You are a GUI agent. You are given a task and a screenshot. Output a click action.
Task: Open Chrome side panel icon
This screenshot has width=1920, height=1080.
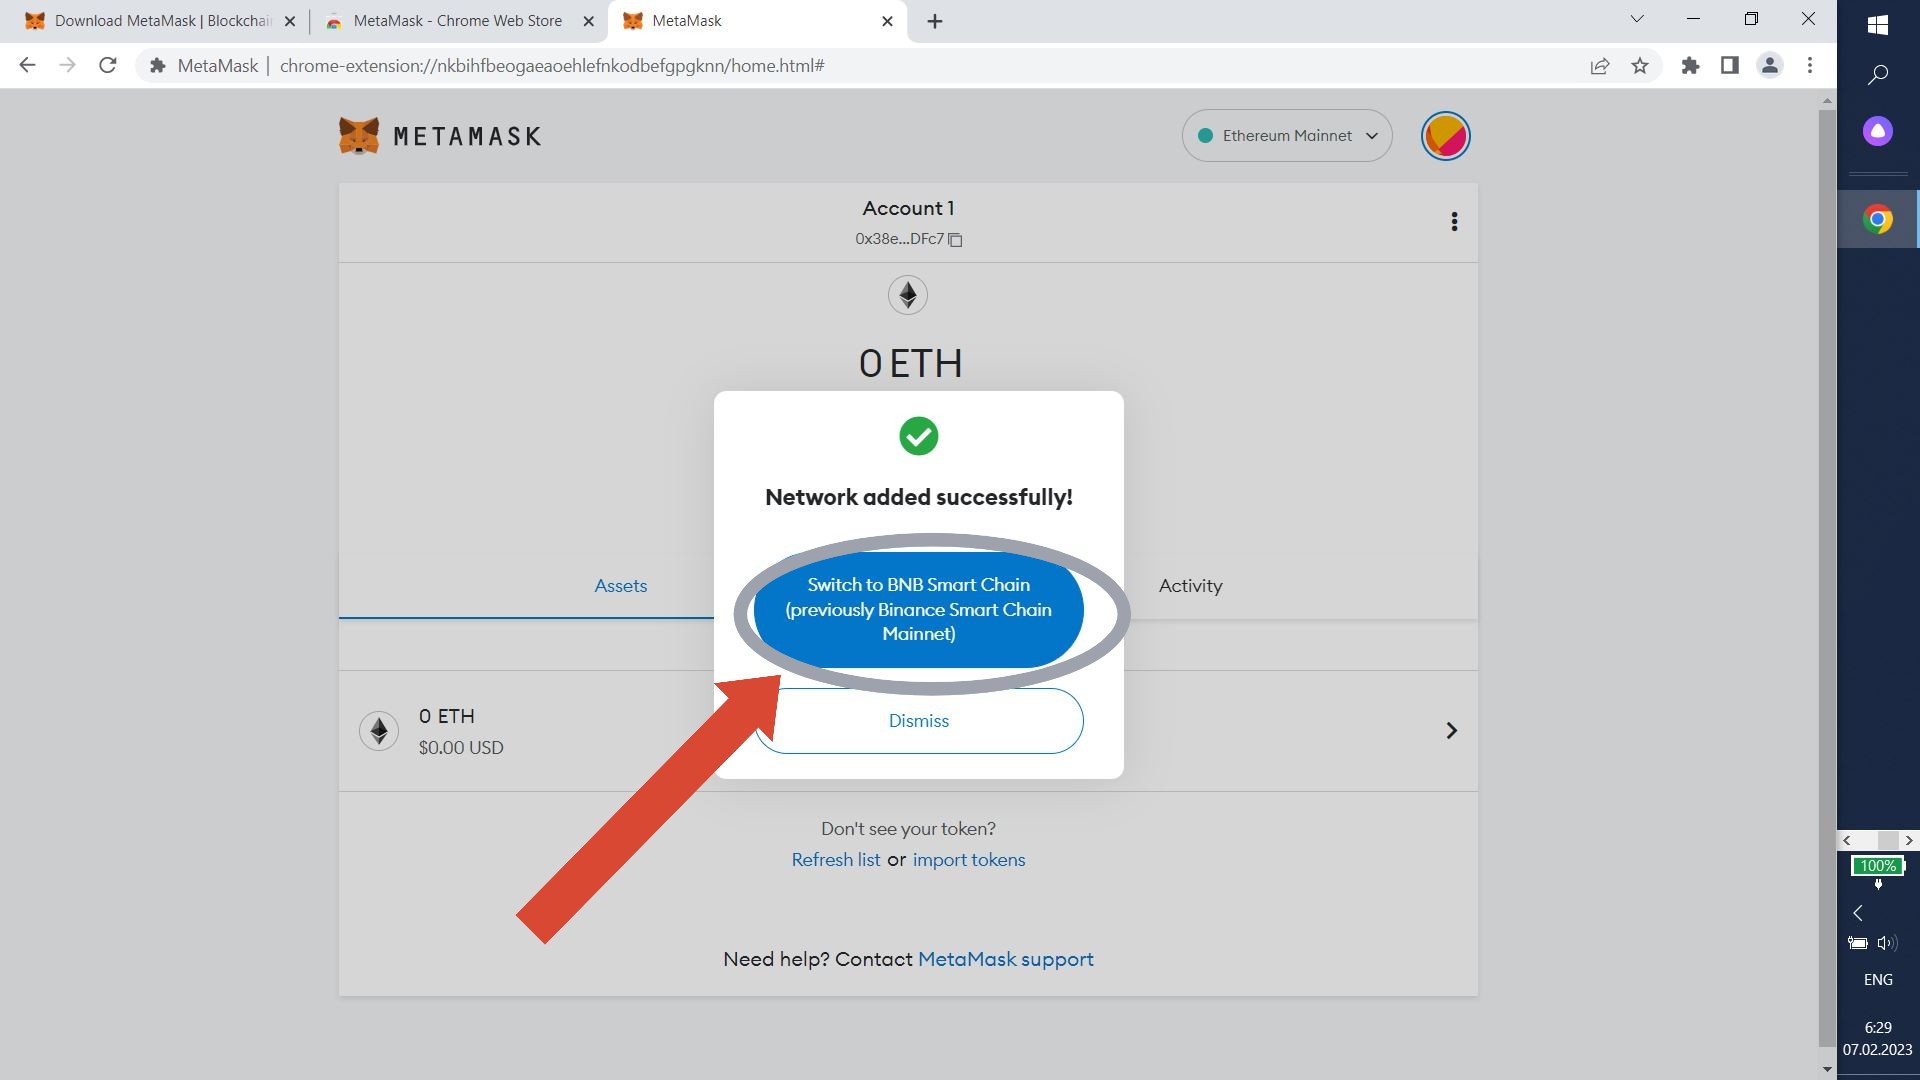[x=1729, y=66]
